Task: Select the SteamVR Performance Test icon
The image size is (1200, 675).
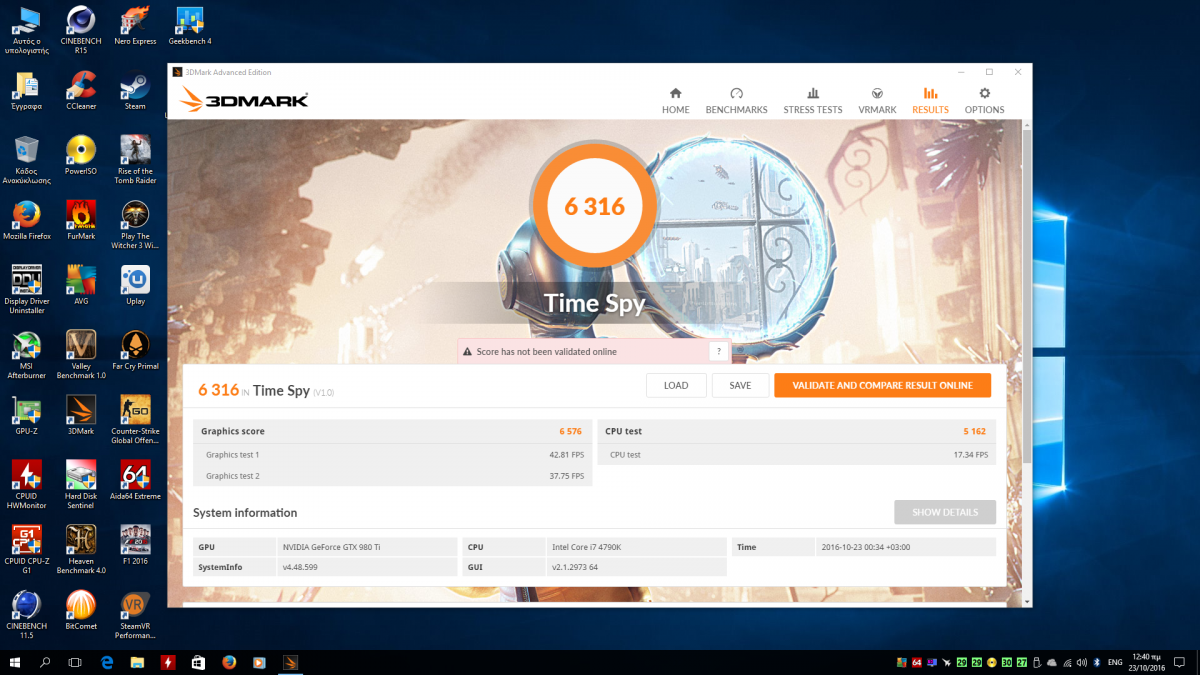Action: (x=135, y=615)
